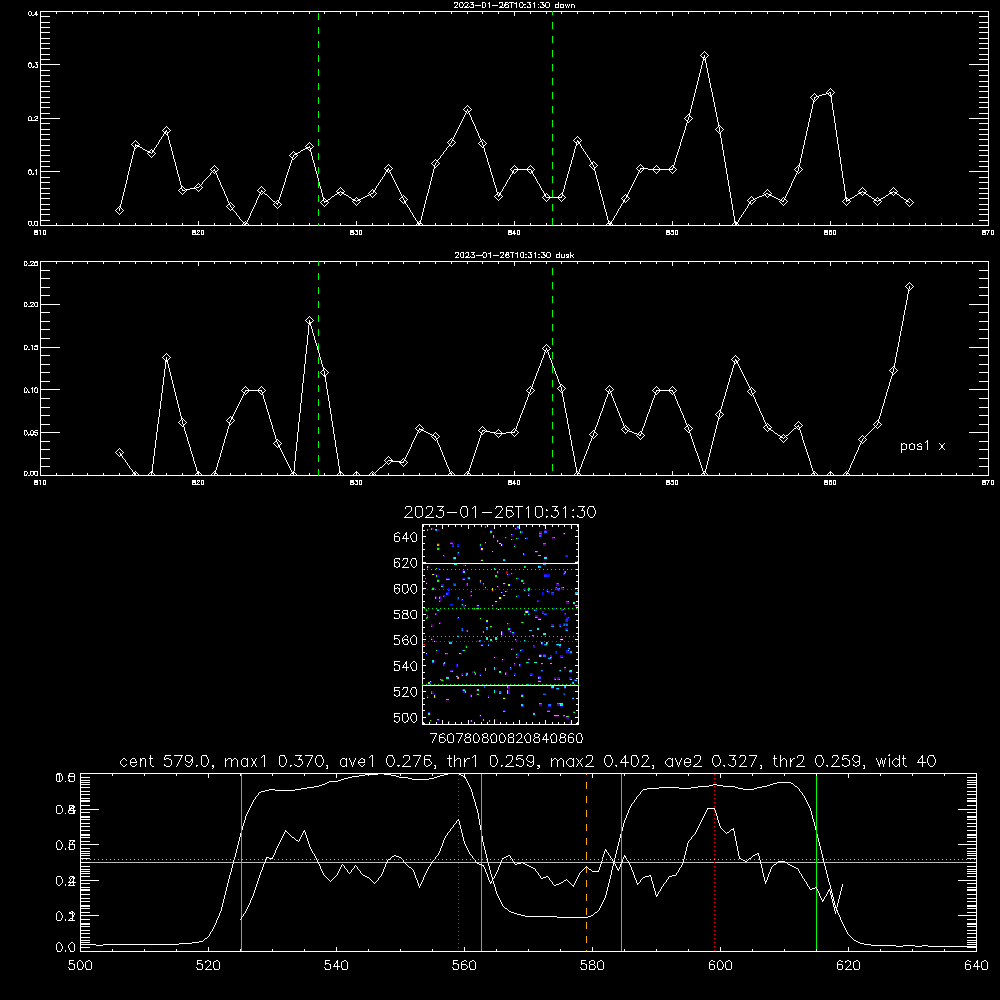Click the '560' label on image y-axis

point(406,640)
